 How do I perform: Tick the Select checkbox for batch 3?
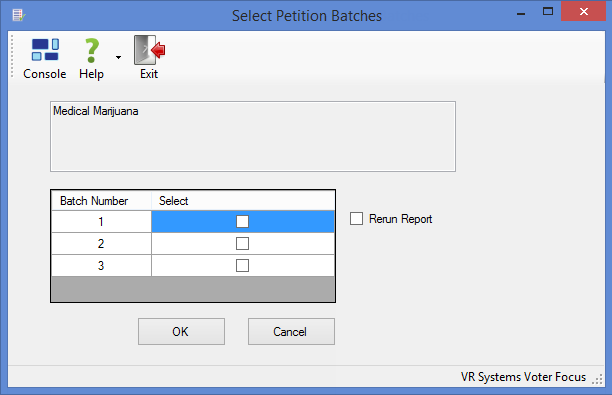pyautogui.click(x=242, y=265)
